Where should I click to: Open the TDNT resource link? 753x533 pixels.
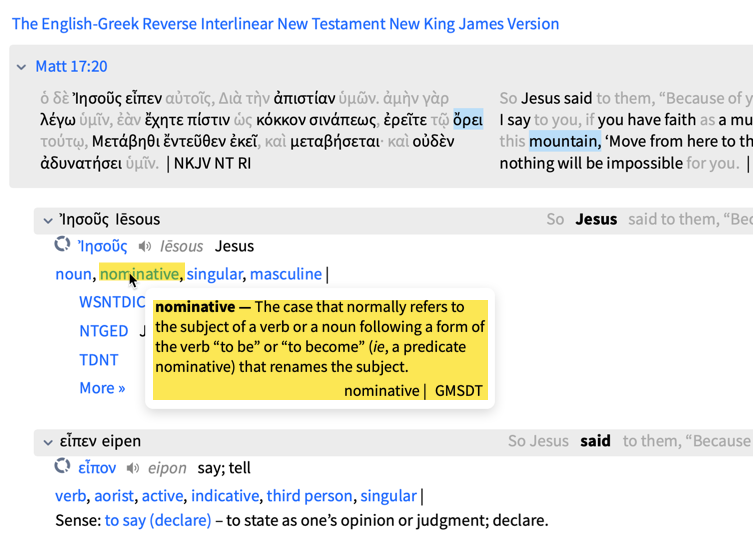coord(99,360)
